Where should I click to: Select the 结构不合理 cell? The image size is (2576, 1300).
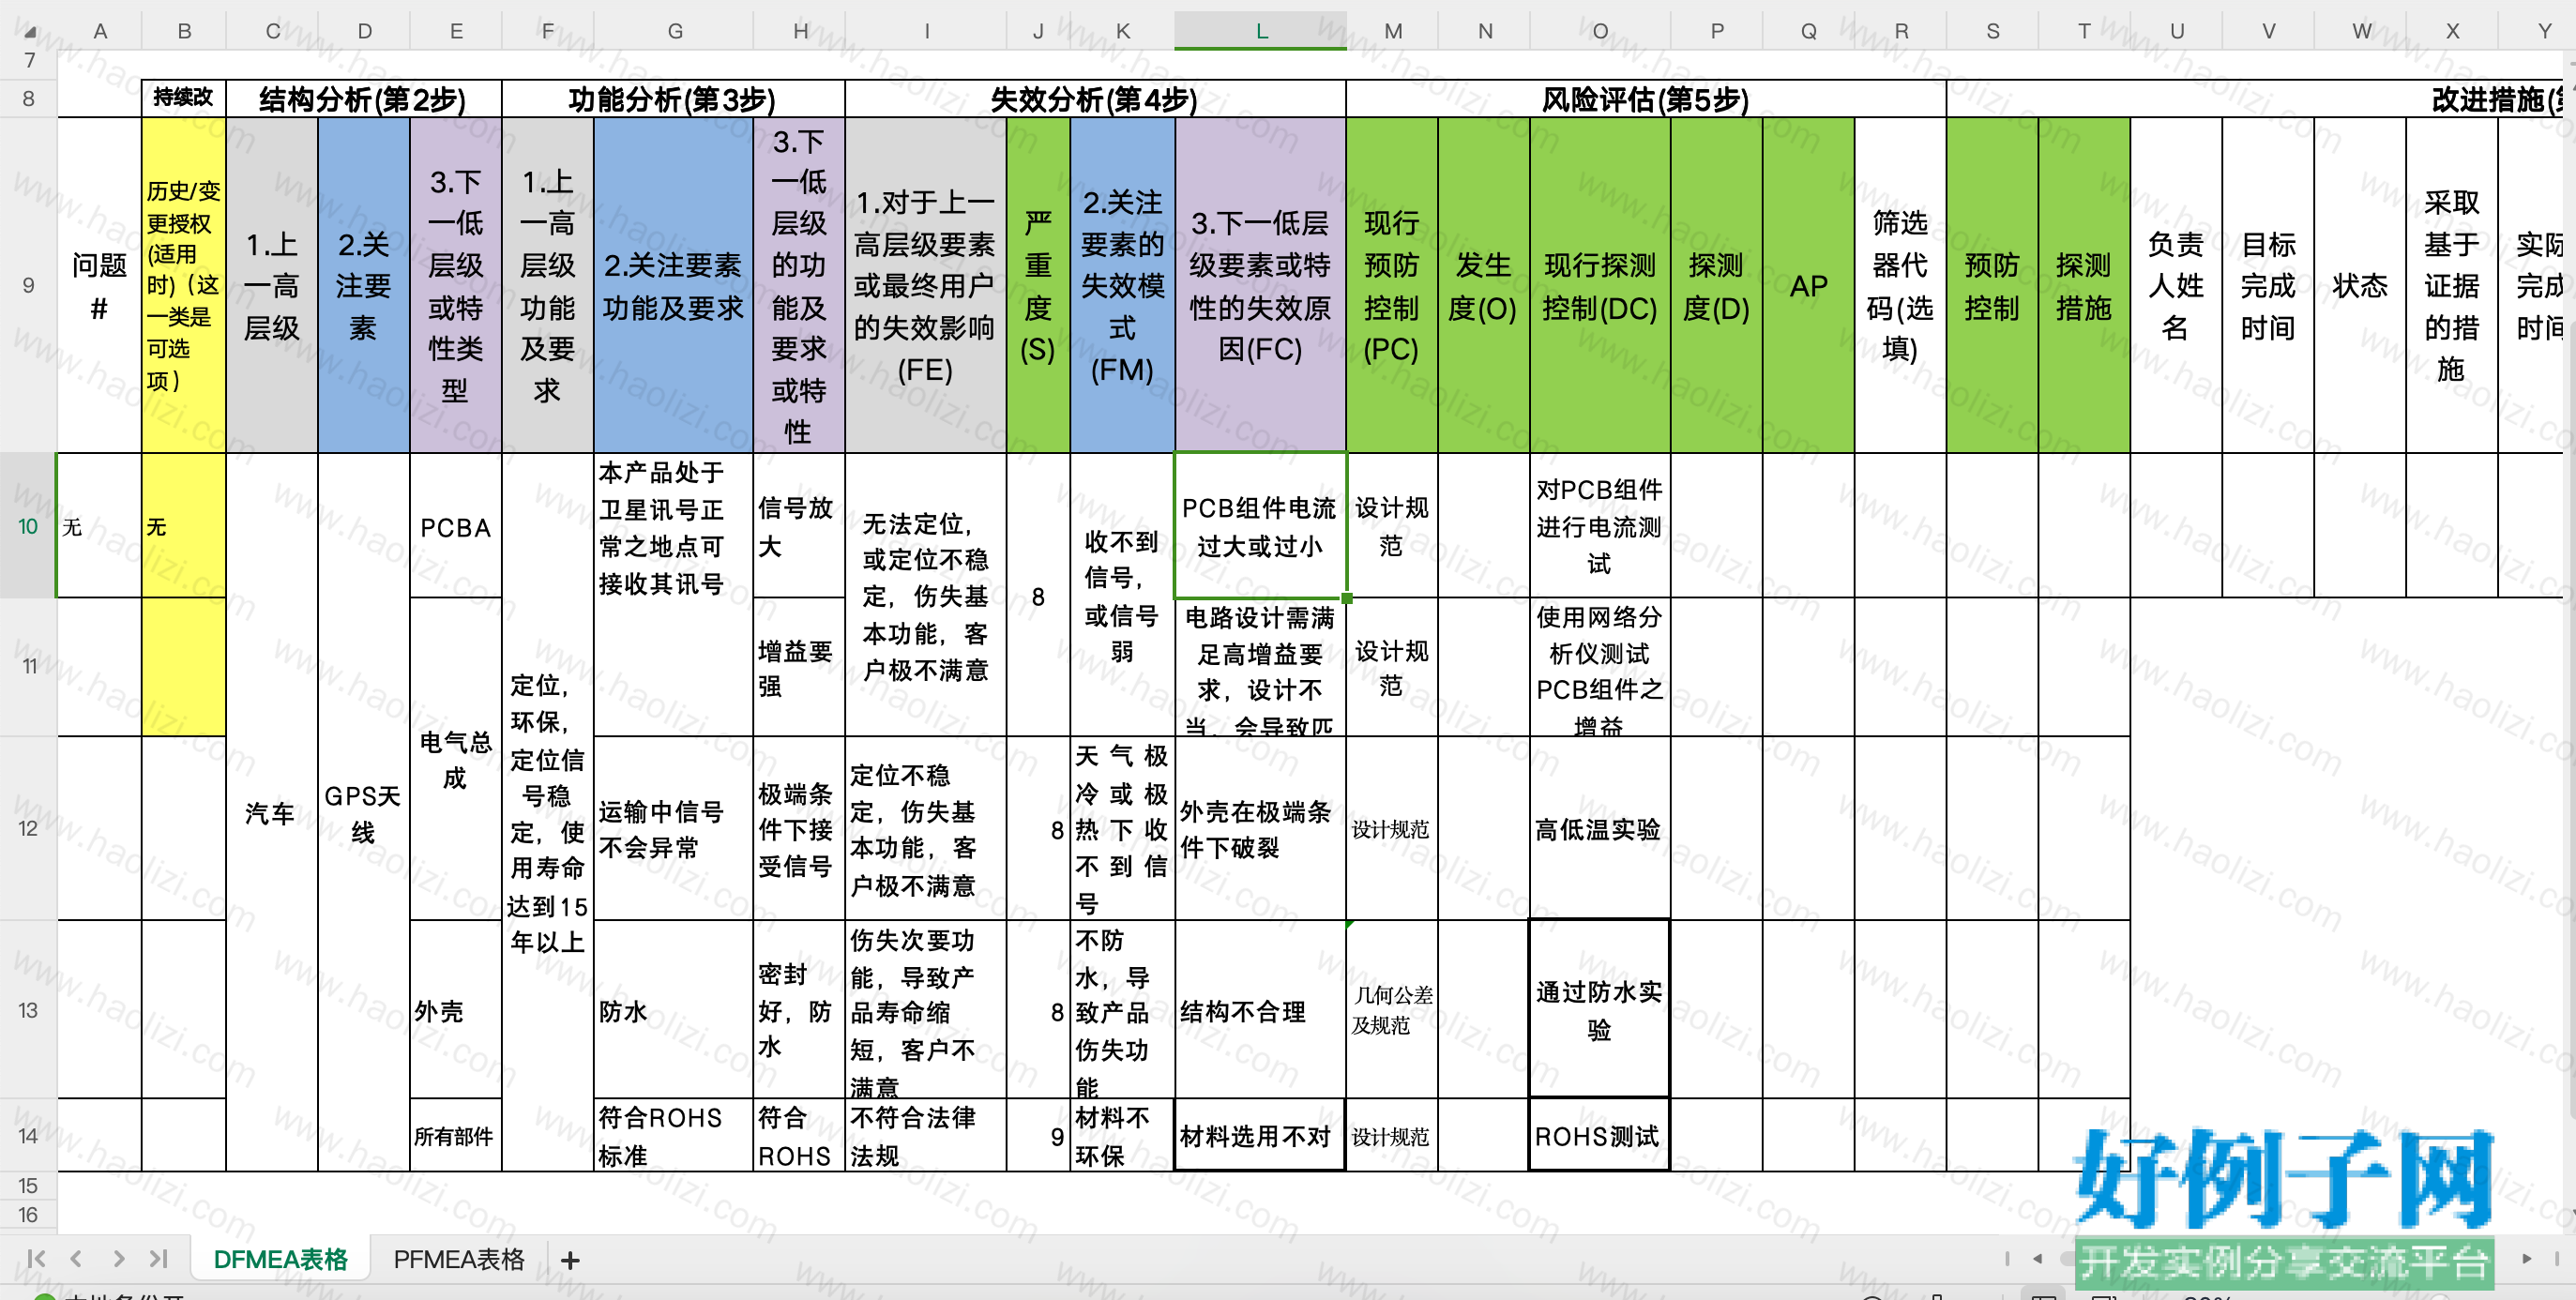pyautogui.click(x=1260, y=1010)
